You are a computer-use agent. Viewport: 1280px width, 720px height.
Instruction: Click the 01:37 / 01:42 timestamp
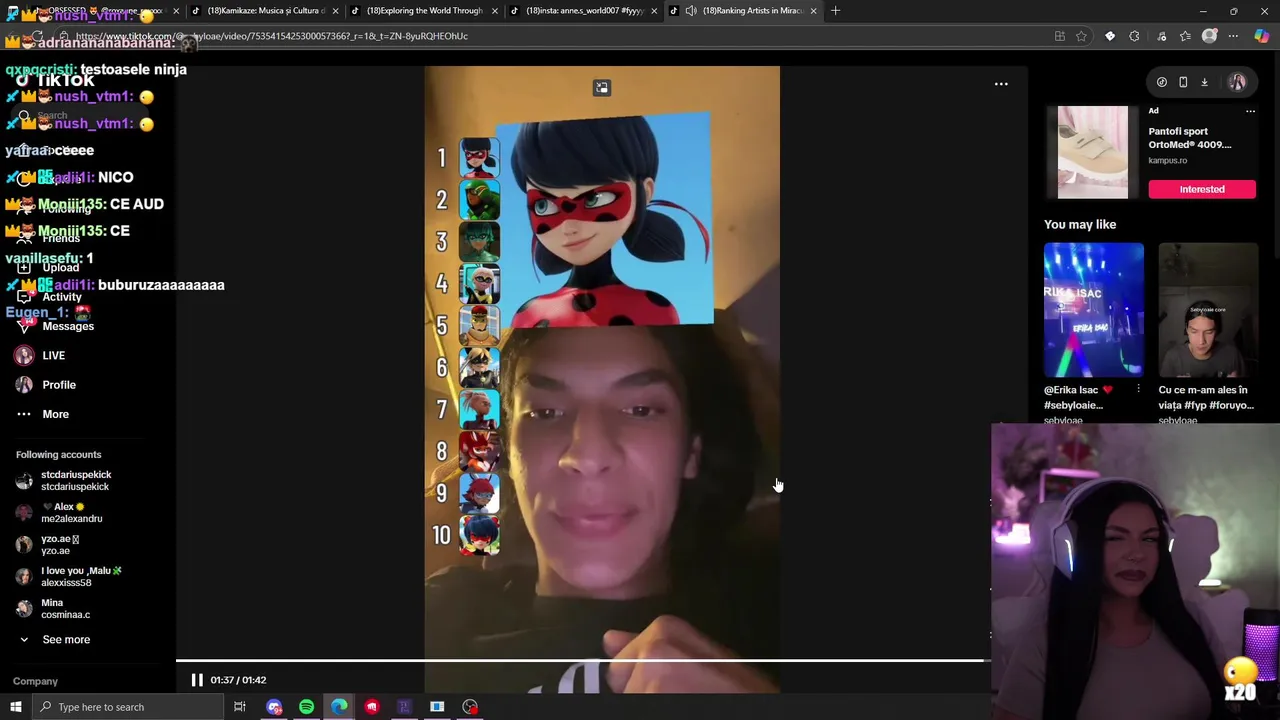[238, 680]
